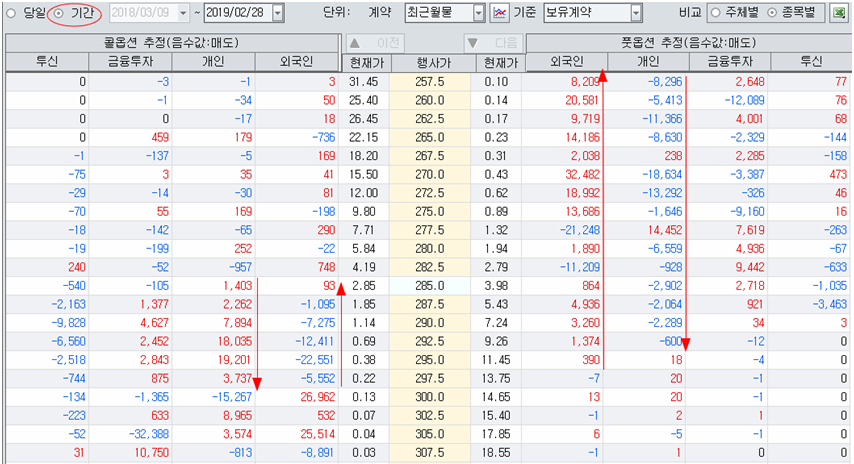Click put 금융투자 value -12,089

pos(745,100)
